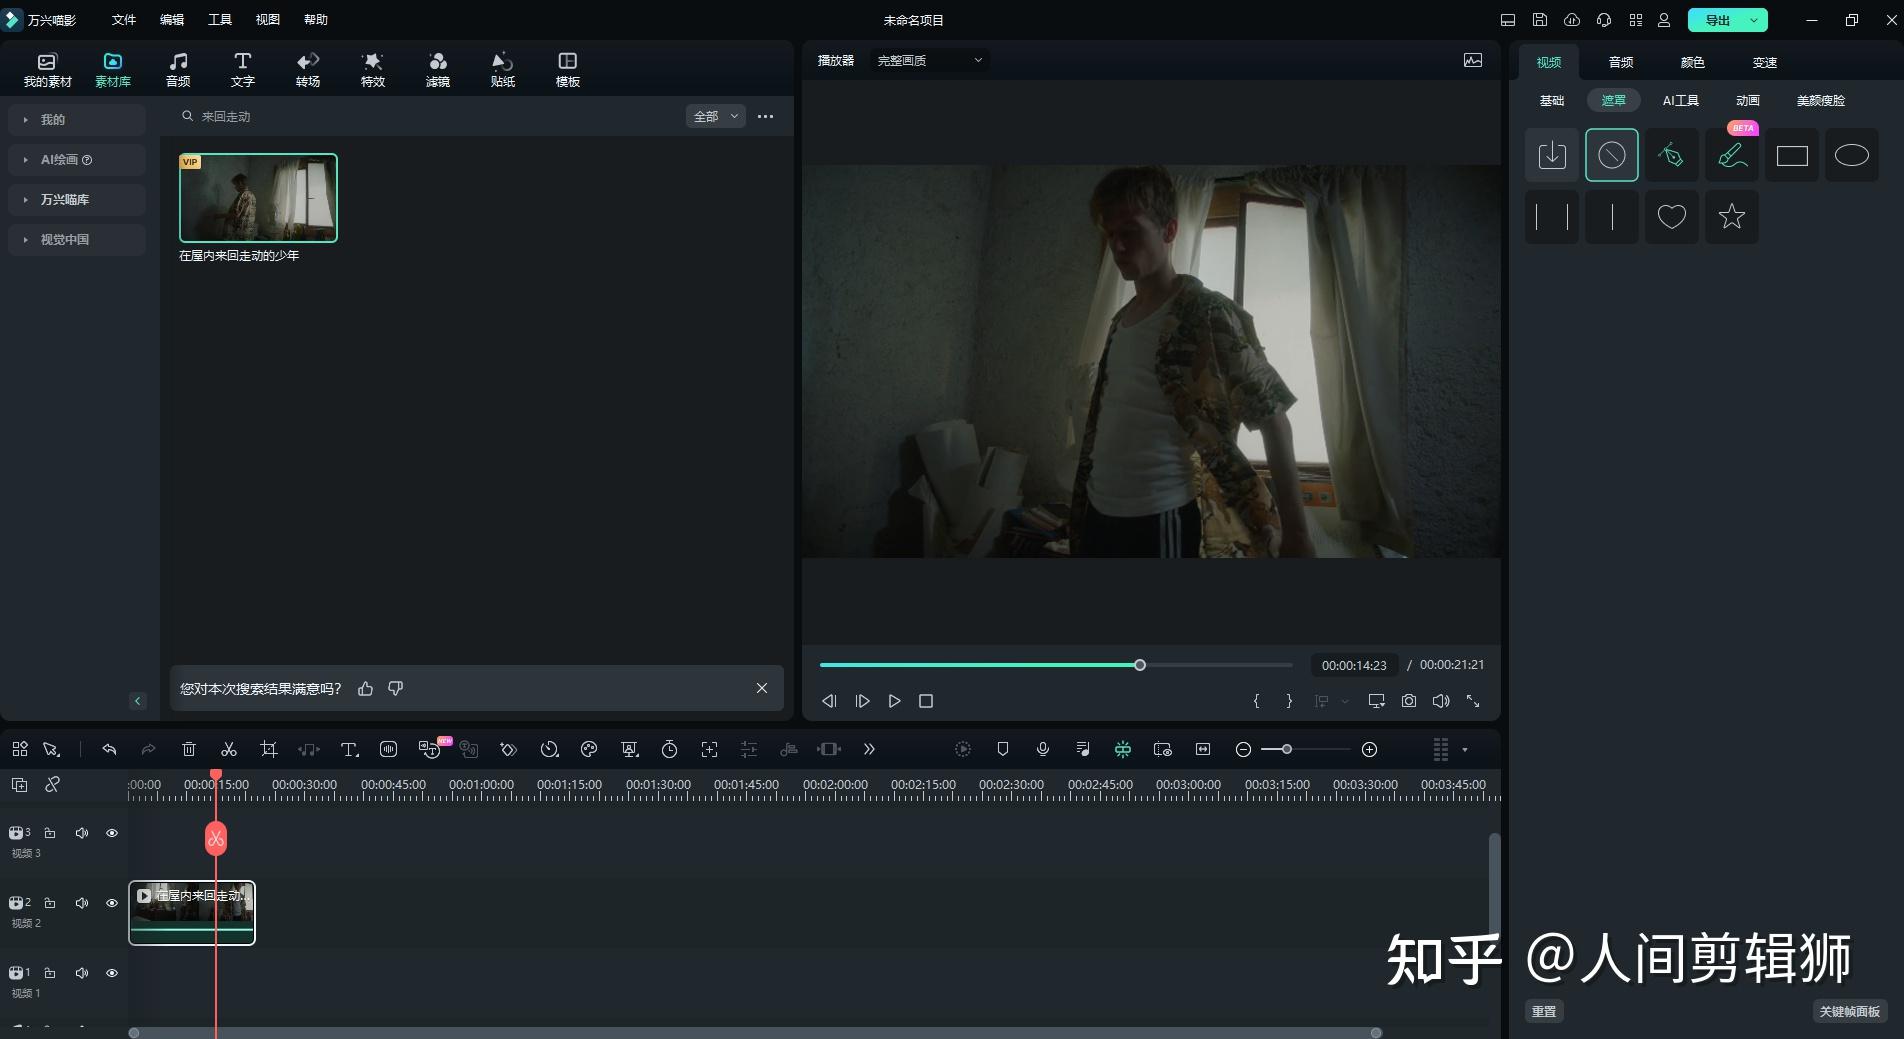Open the 滤镜 filters panel

pos(438,70)
